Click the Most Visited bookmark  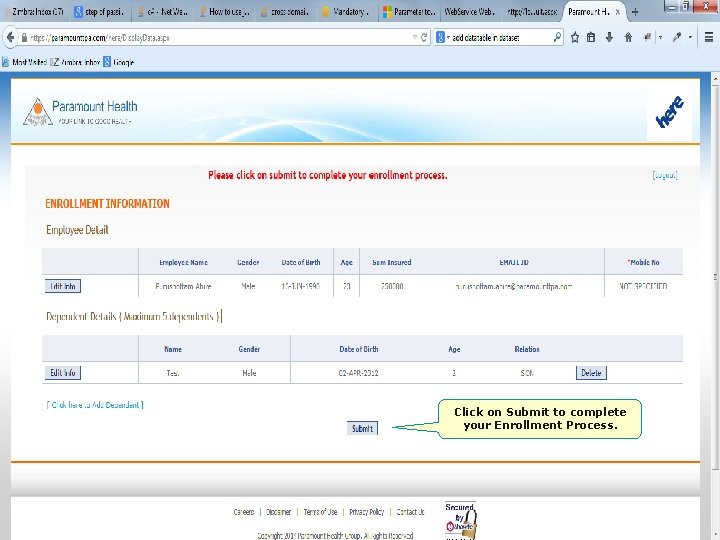click(x=25, y=62)
